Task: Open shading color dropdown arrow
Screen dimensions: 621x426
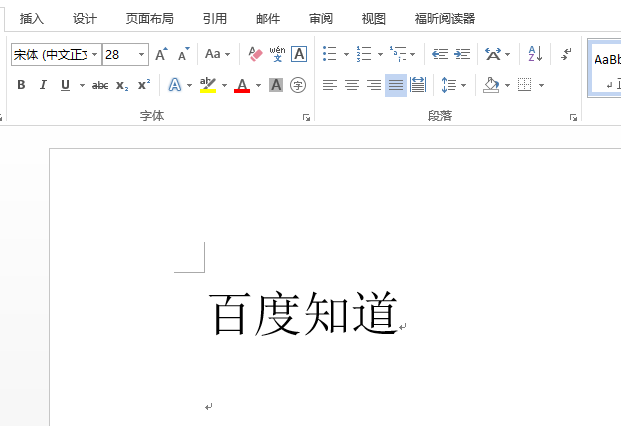Action: [507, 85]
